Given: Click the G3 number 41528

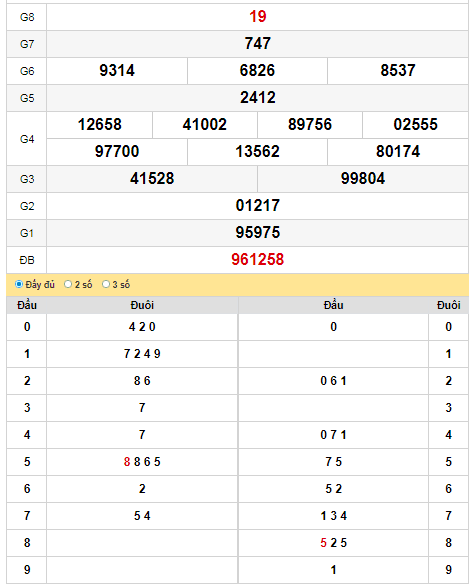Looking at the screenshot, I should click(152, 178).
